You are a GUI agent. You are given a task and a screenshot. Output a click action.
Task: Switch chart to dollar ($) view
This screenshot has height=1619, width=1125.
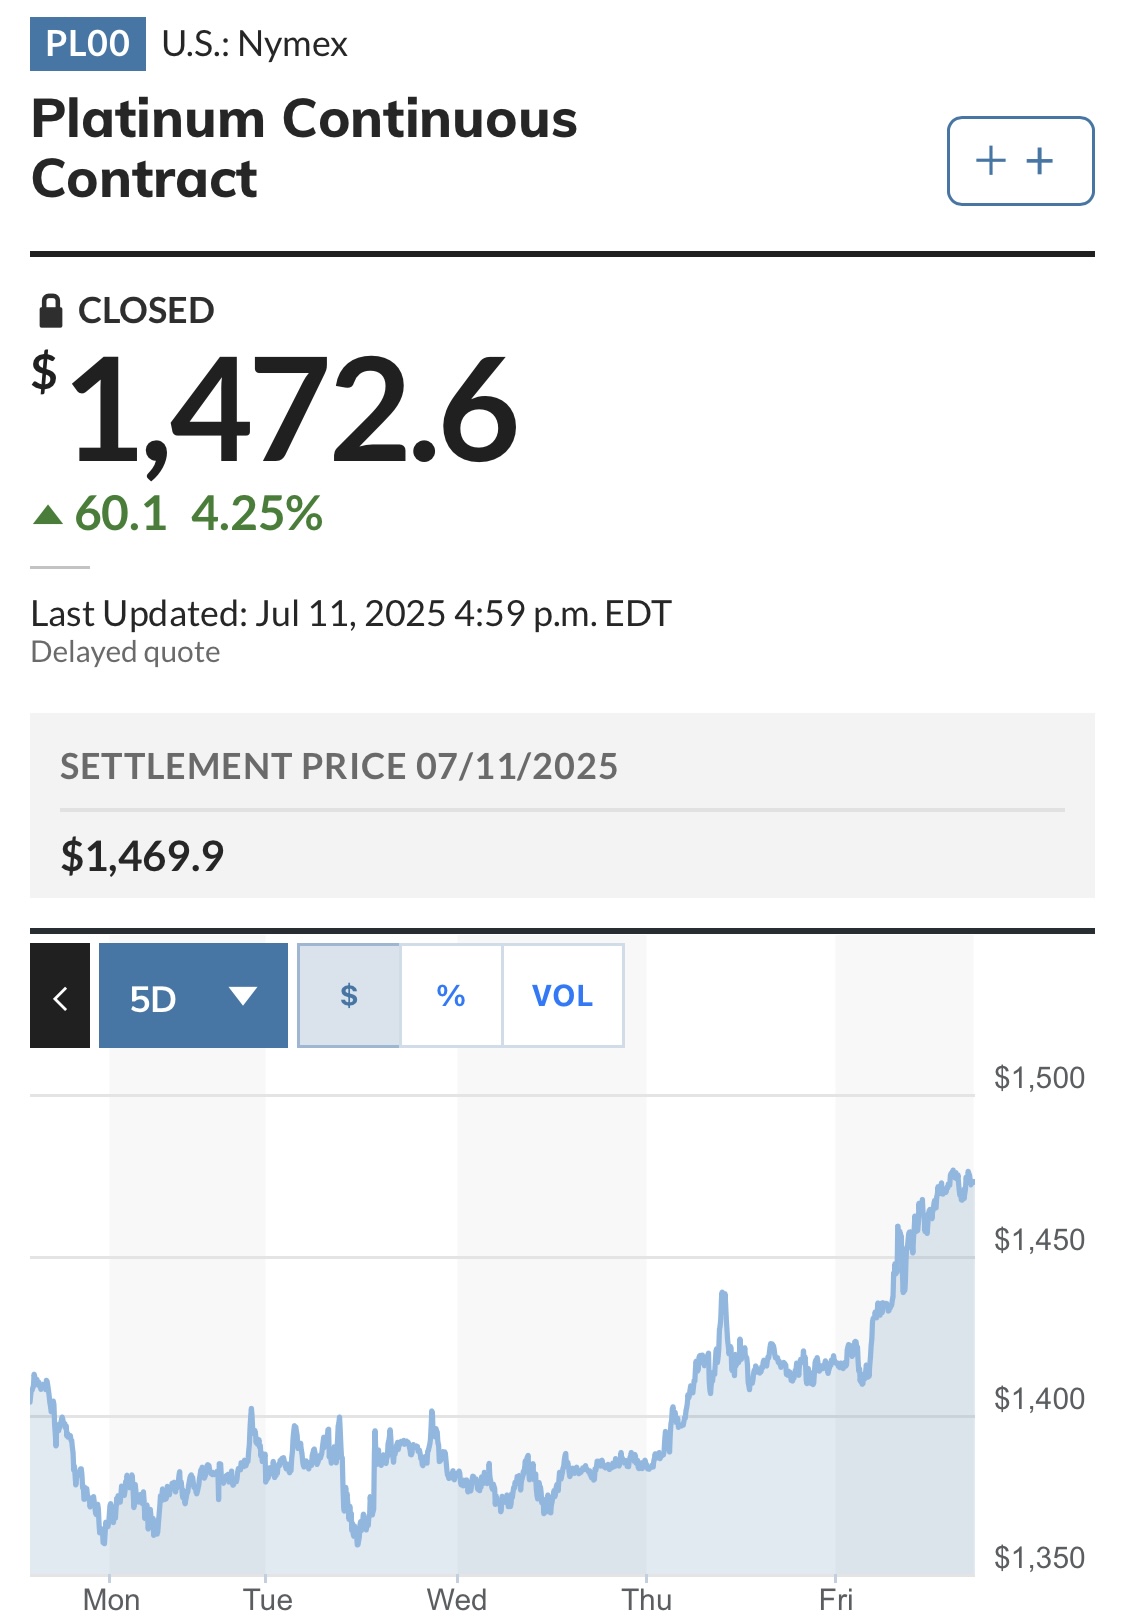349,996
